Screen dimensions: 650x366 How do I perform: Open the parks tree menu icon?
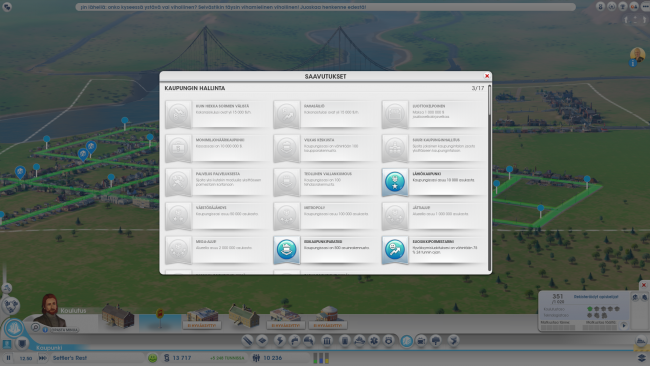436,341
